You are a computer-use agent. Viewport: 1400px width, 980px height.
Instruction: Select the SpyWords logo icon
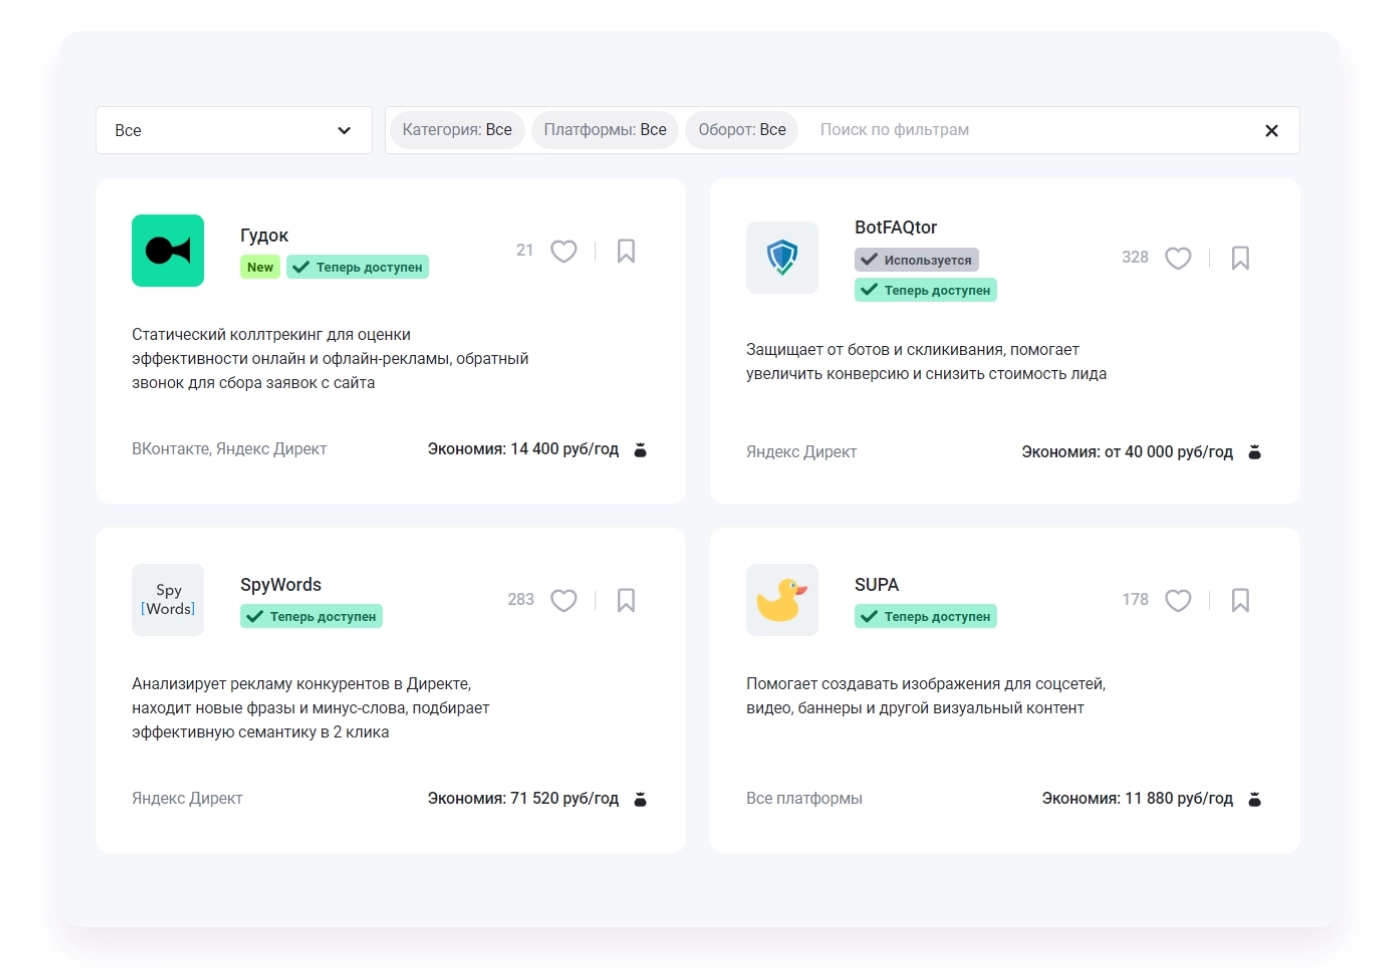point(167,599)
